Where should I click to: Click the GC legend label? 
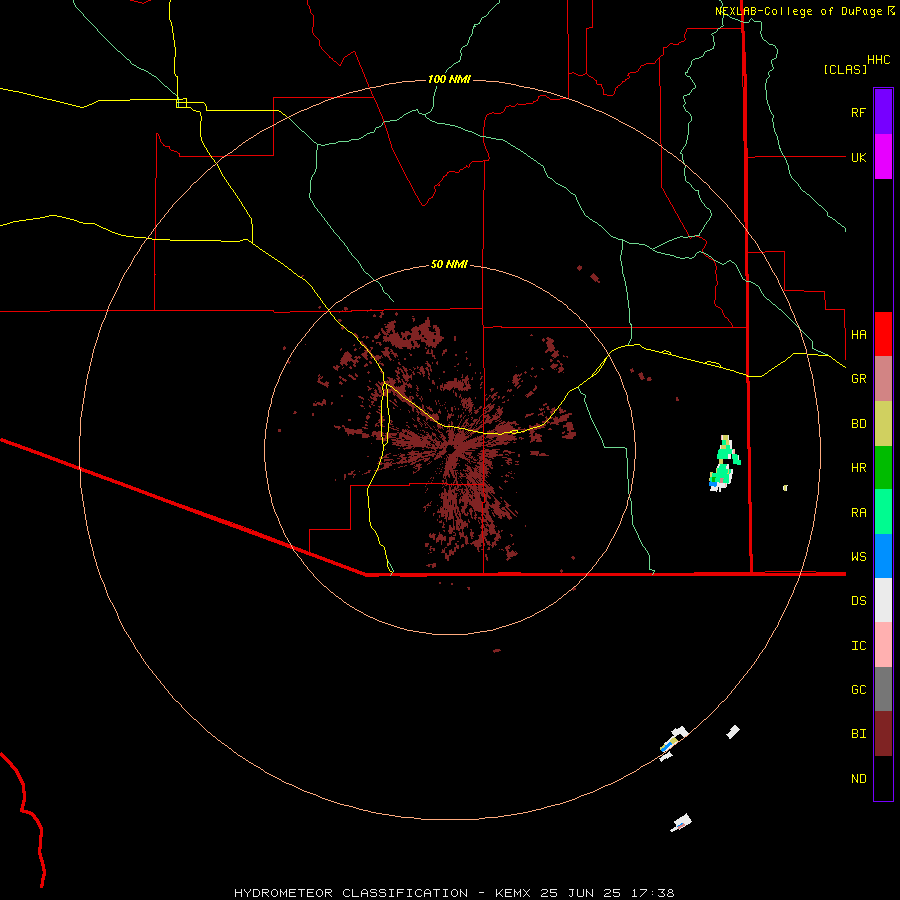858,690
